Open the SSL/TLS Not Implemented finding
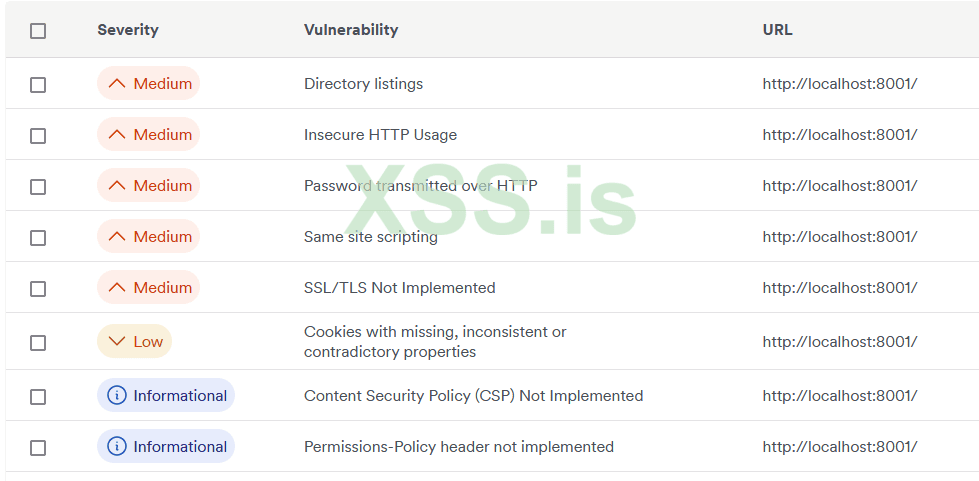Screen dimensions: 979x481 coord(399,288)
